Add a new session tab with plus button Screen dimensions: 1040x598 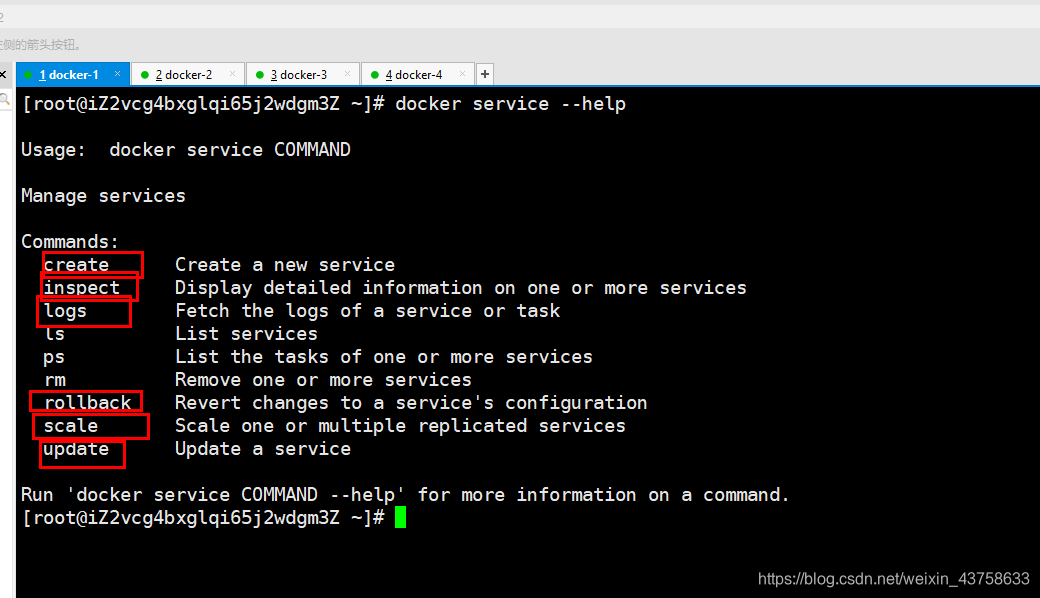tap(485, 74)
